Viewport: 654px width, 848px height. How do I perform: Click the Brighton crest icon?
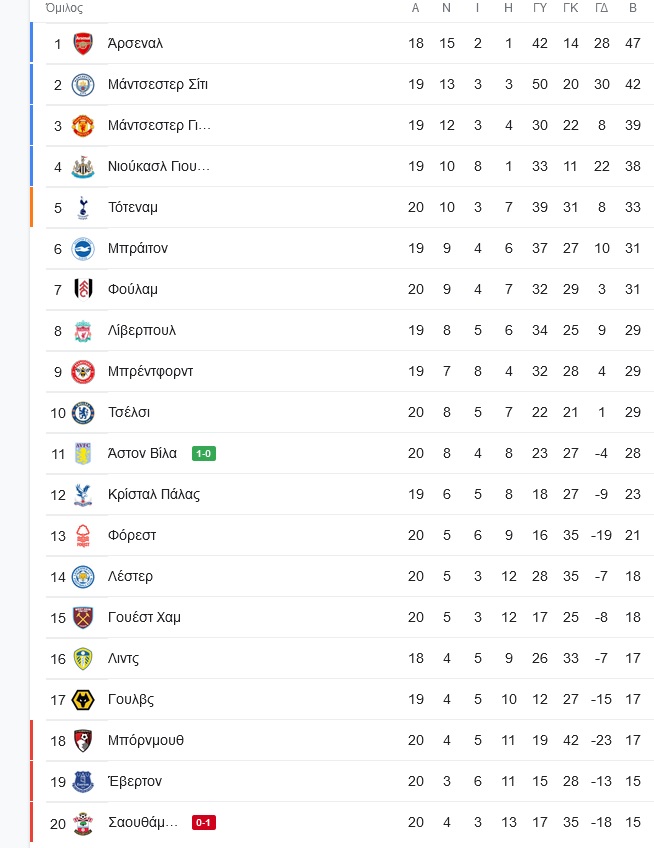(x=83, y=249)
